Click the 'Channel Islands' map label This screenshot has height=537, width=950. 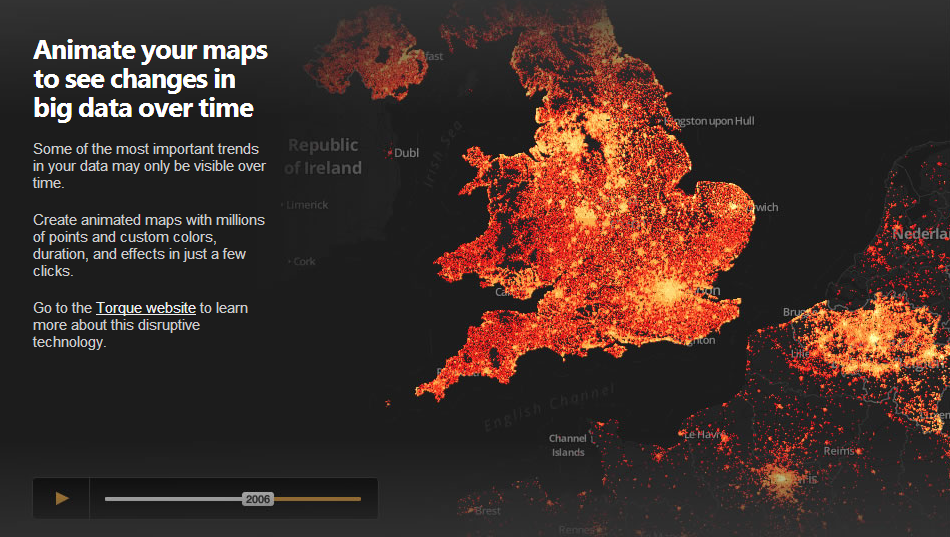[568, 445]
